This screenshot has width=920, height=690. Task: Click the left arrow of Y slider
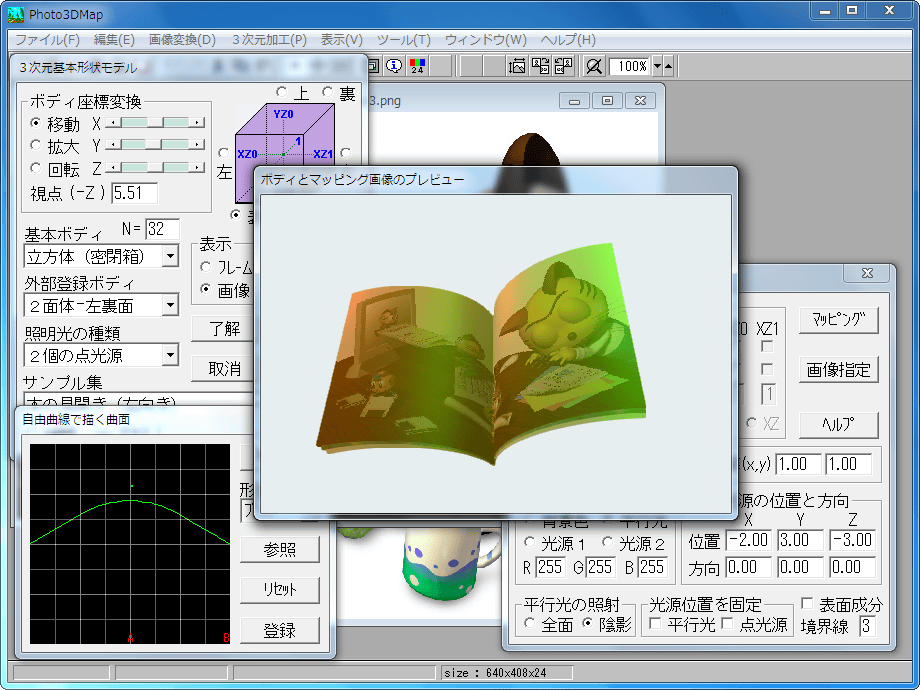[x=111, y=144]
